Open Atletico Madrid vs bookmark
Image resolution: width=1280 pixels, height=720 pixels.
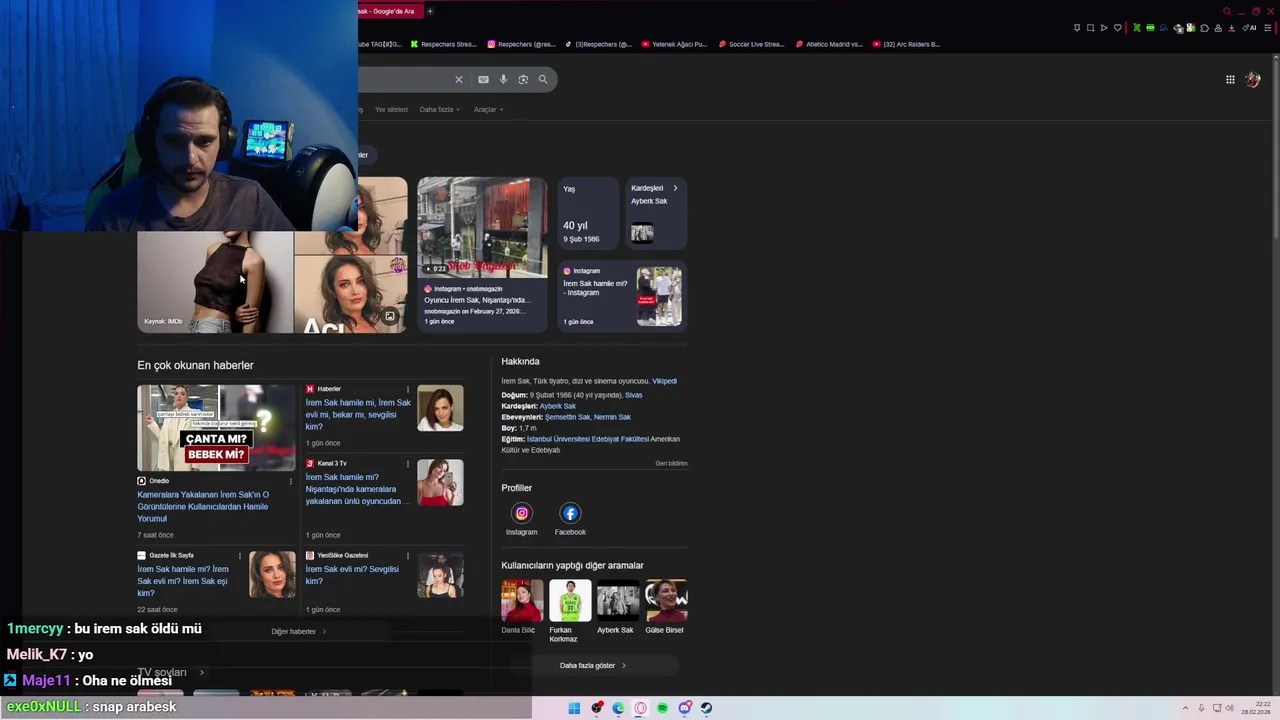pyautogui.click(x=829, y=44)
